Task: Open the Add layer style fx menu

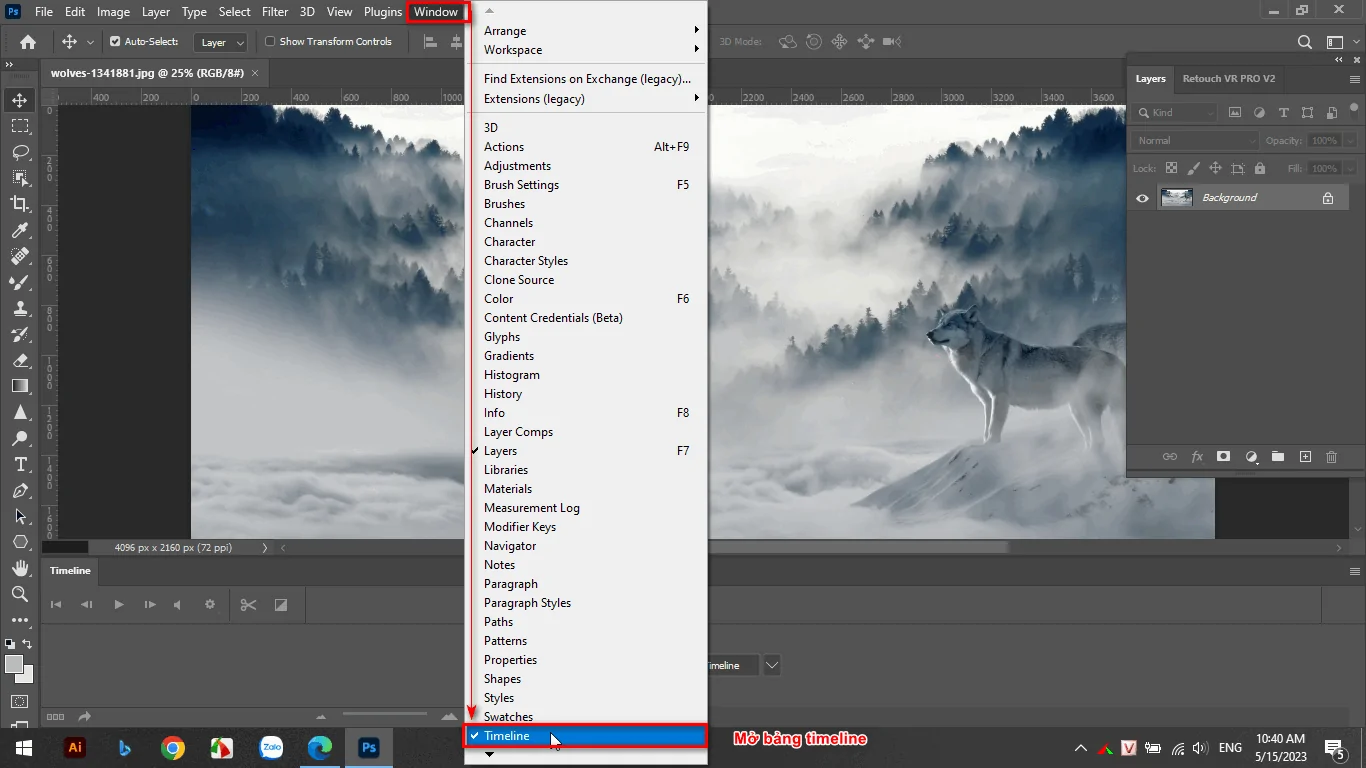Action: point(1197,456)
